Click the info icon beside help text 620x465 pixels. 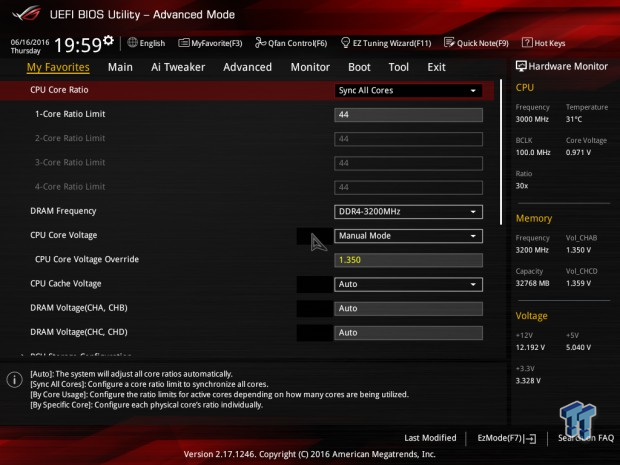(x=15, y=380)
